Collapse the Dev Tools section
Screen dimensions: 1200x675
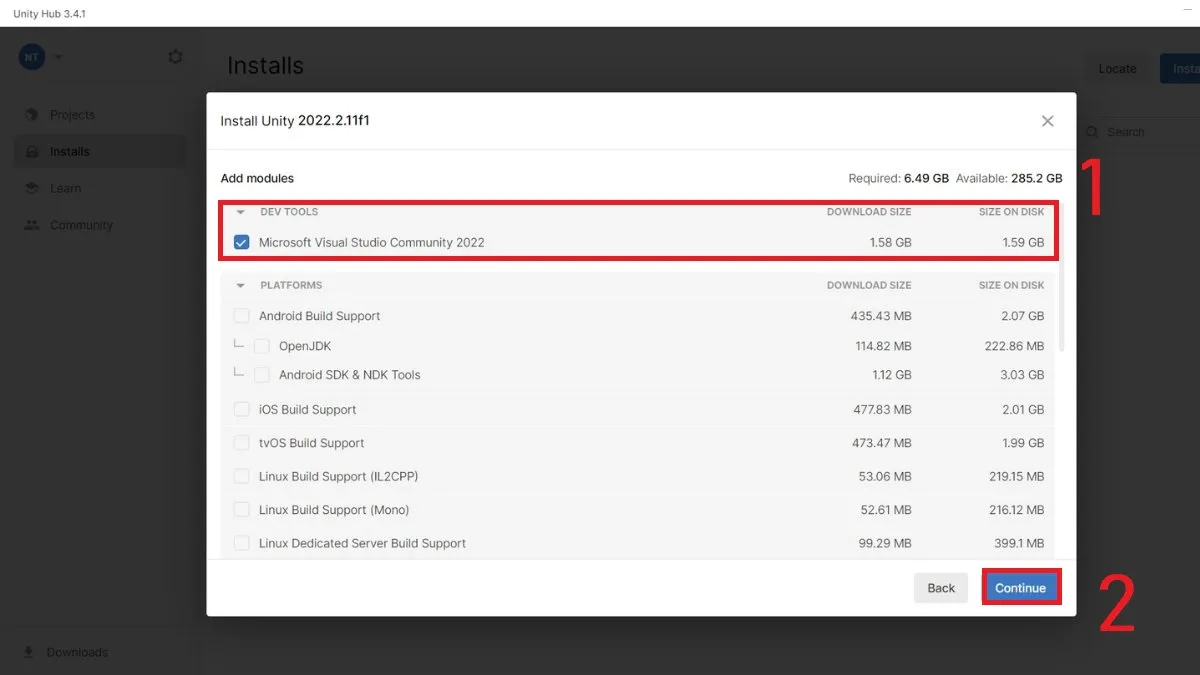(241, 212)
